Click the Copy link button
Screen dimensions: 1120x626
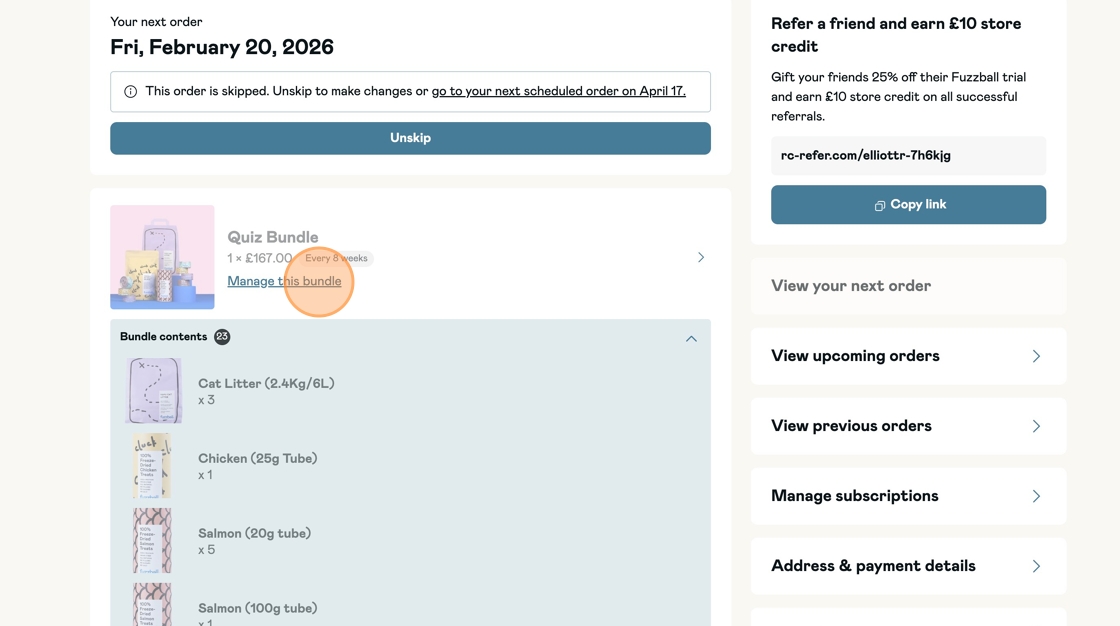pyautogui.click(x=908, y=204)
